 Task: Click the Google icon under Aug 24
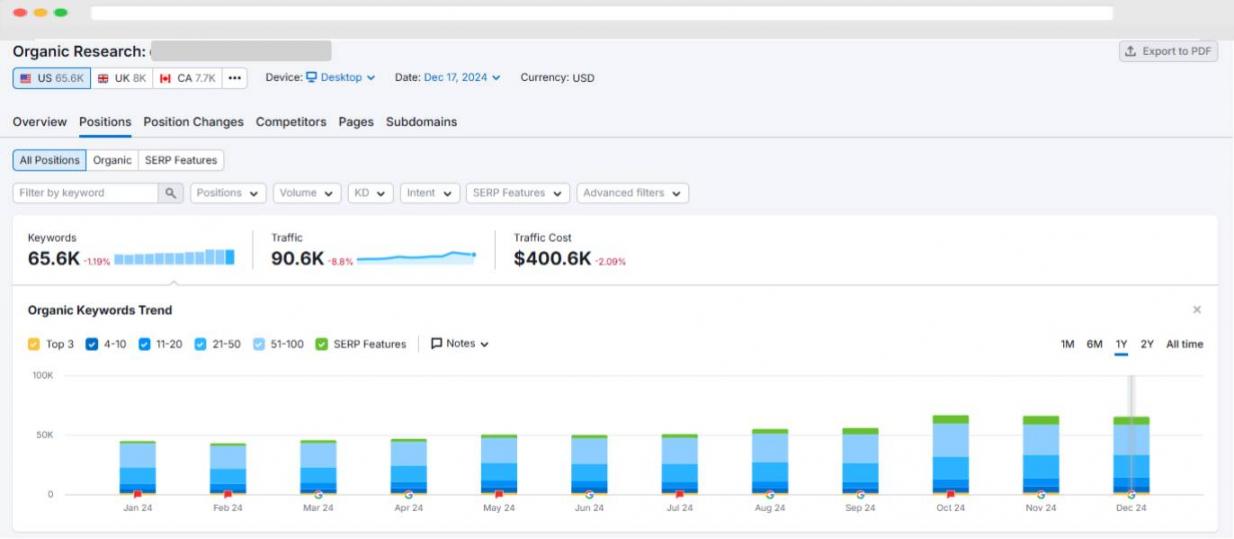[x=770, y=494]
